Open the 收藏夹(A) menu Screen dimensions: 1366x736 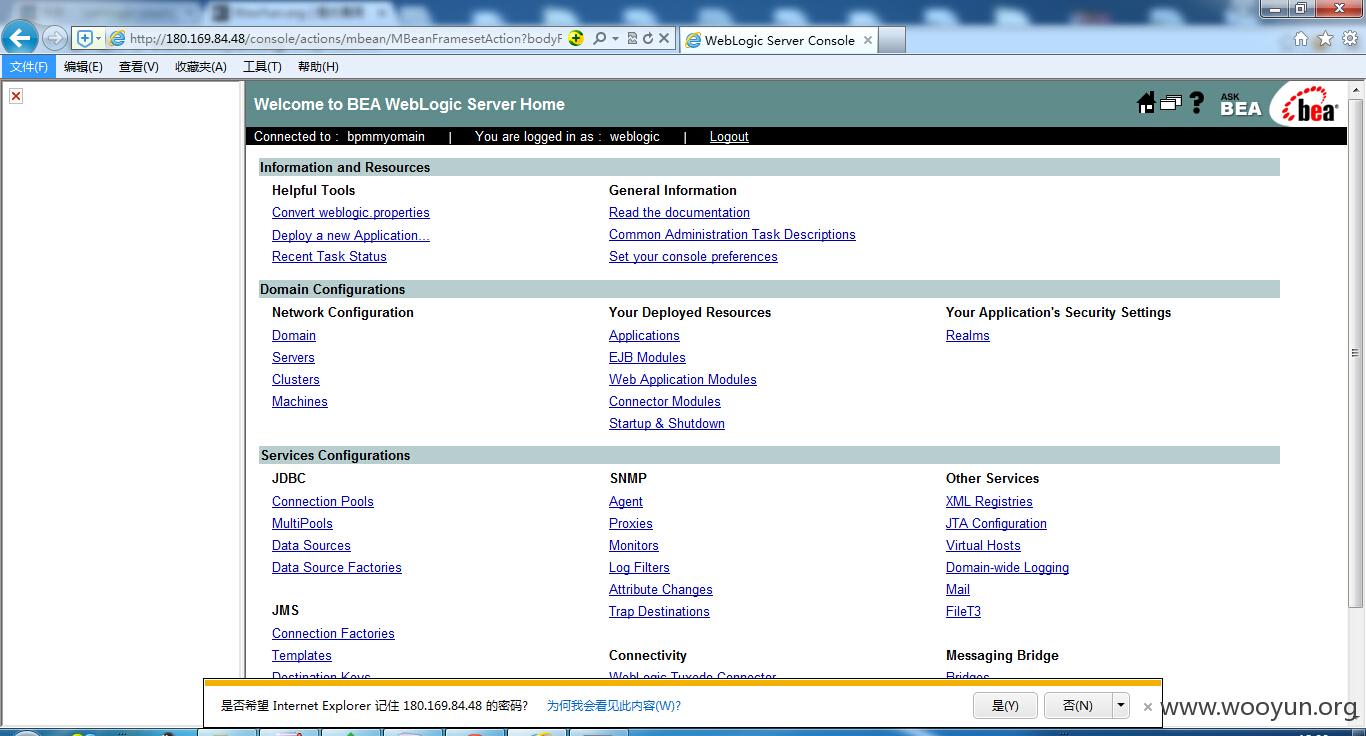(200, 67)
